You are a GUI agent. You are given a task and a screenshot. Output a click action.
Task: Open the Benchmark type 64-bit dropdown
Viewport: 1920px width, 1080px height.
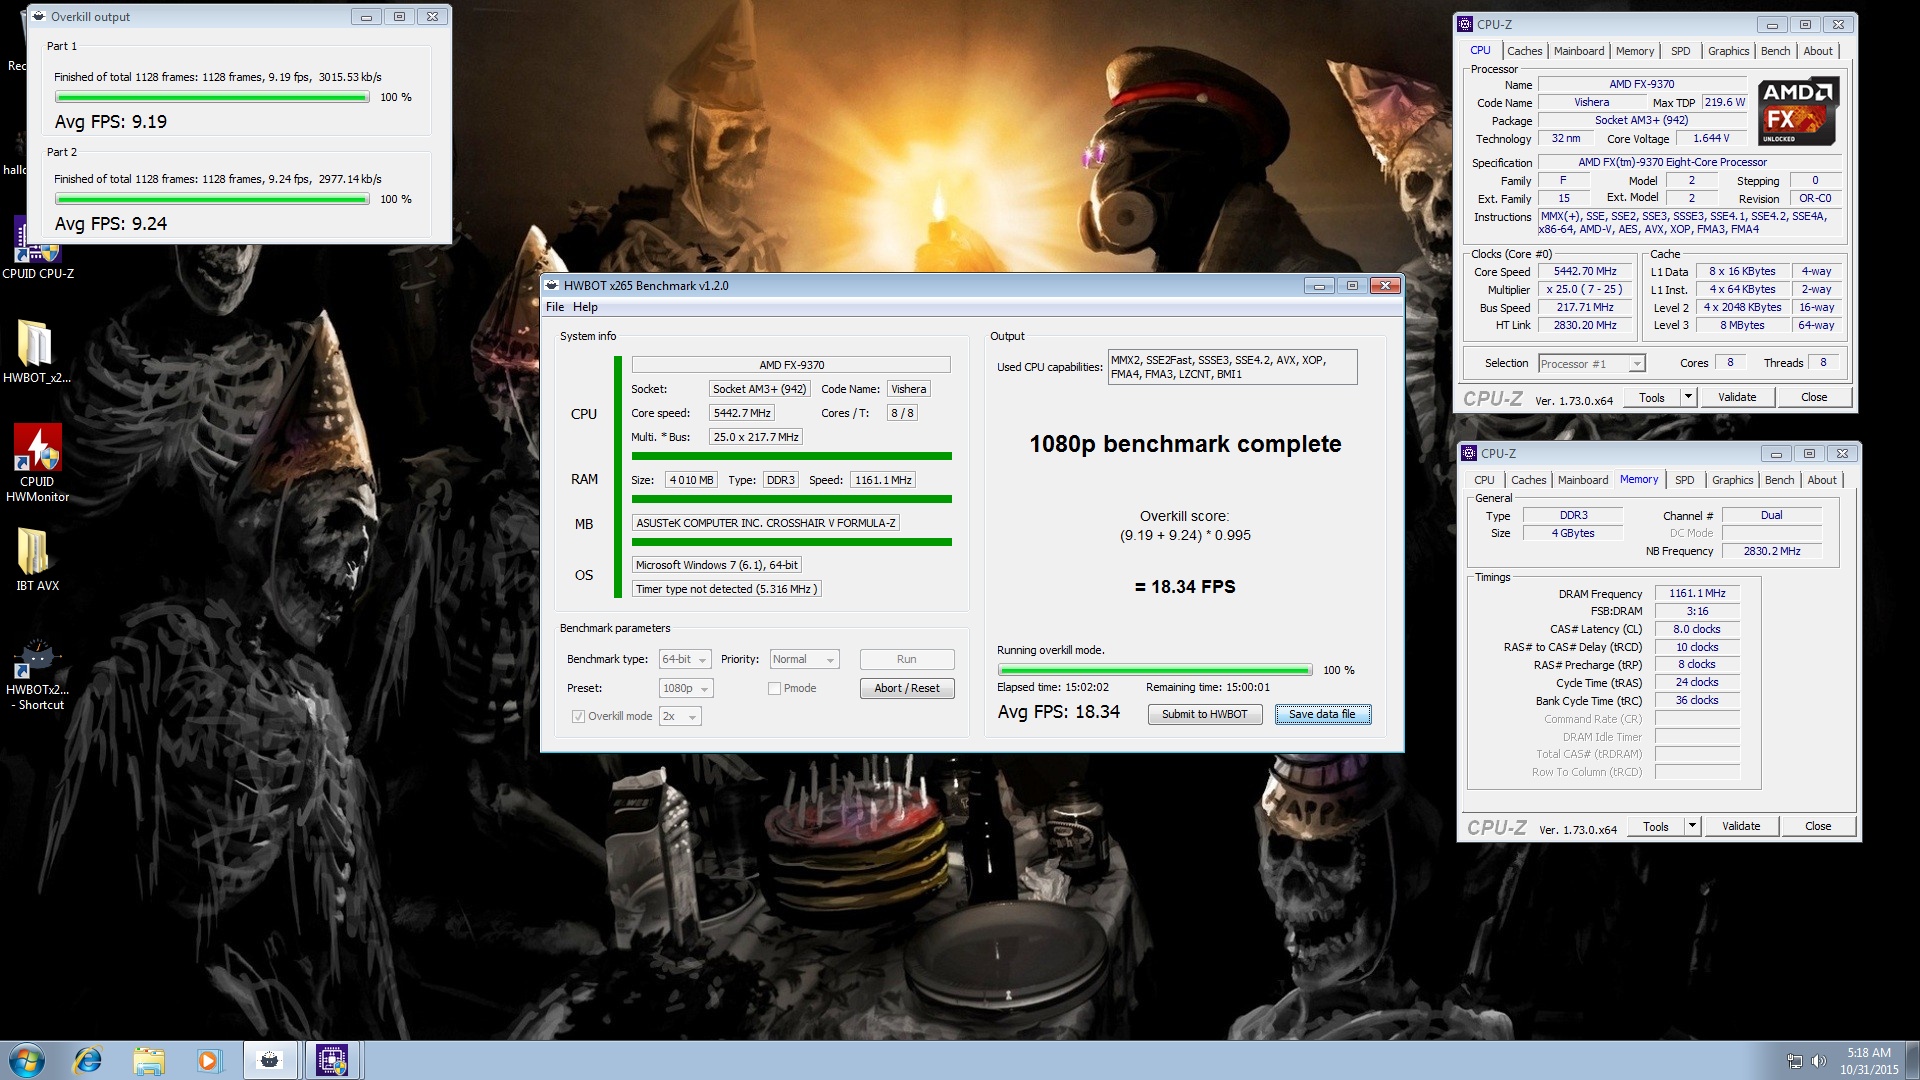click(x=685, y=660)
